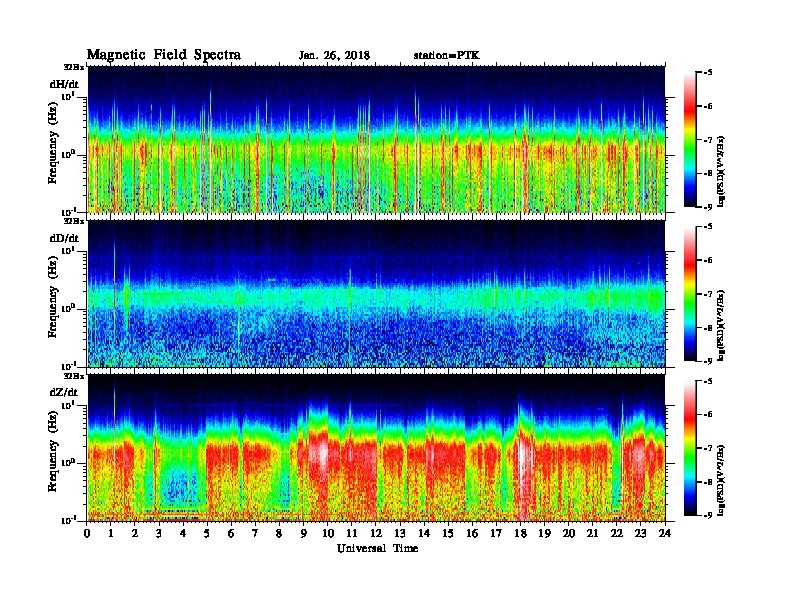Screen dimensions: 792x612
Task: Click the '6' hour tick label
Action: pos(231,533)
